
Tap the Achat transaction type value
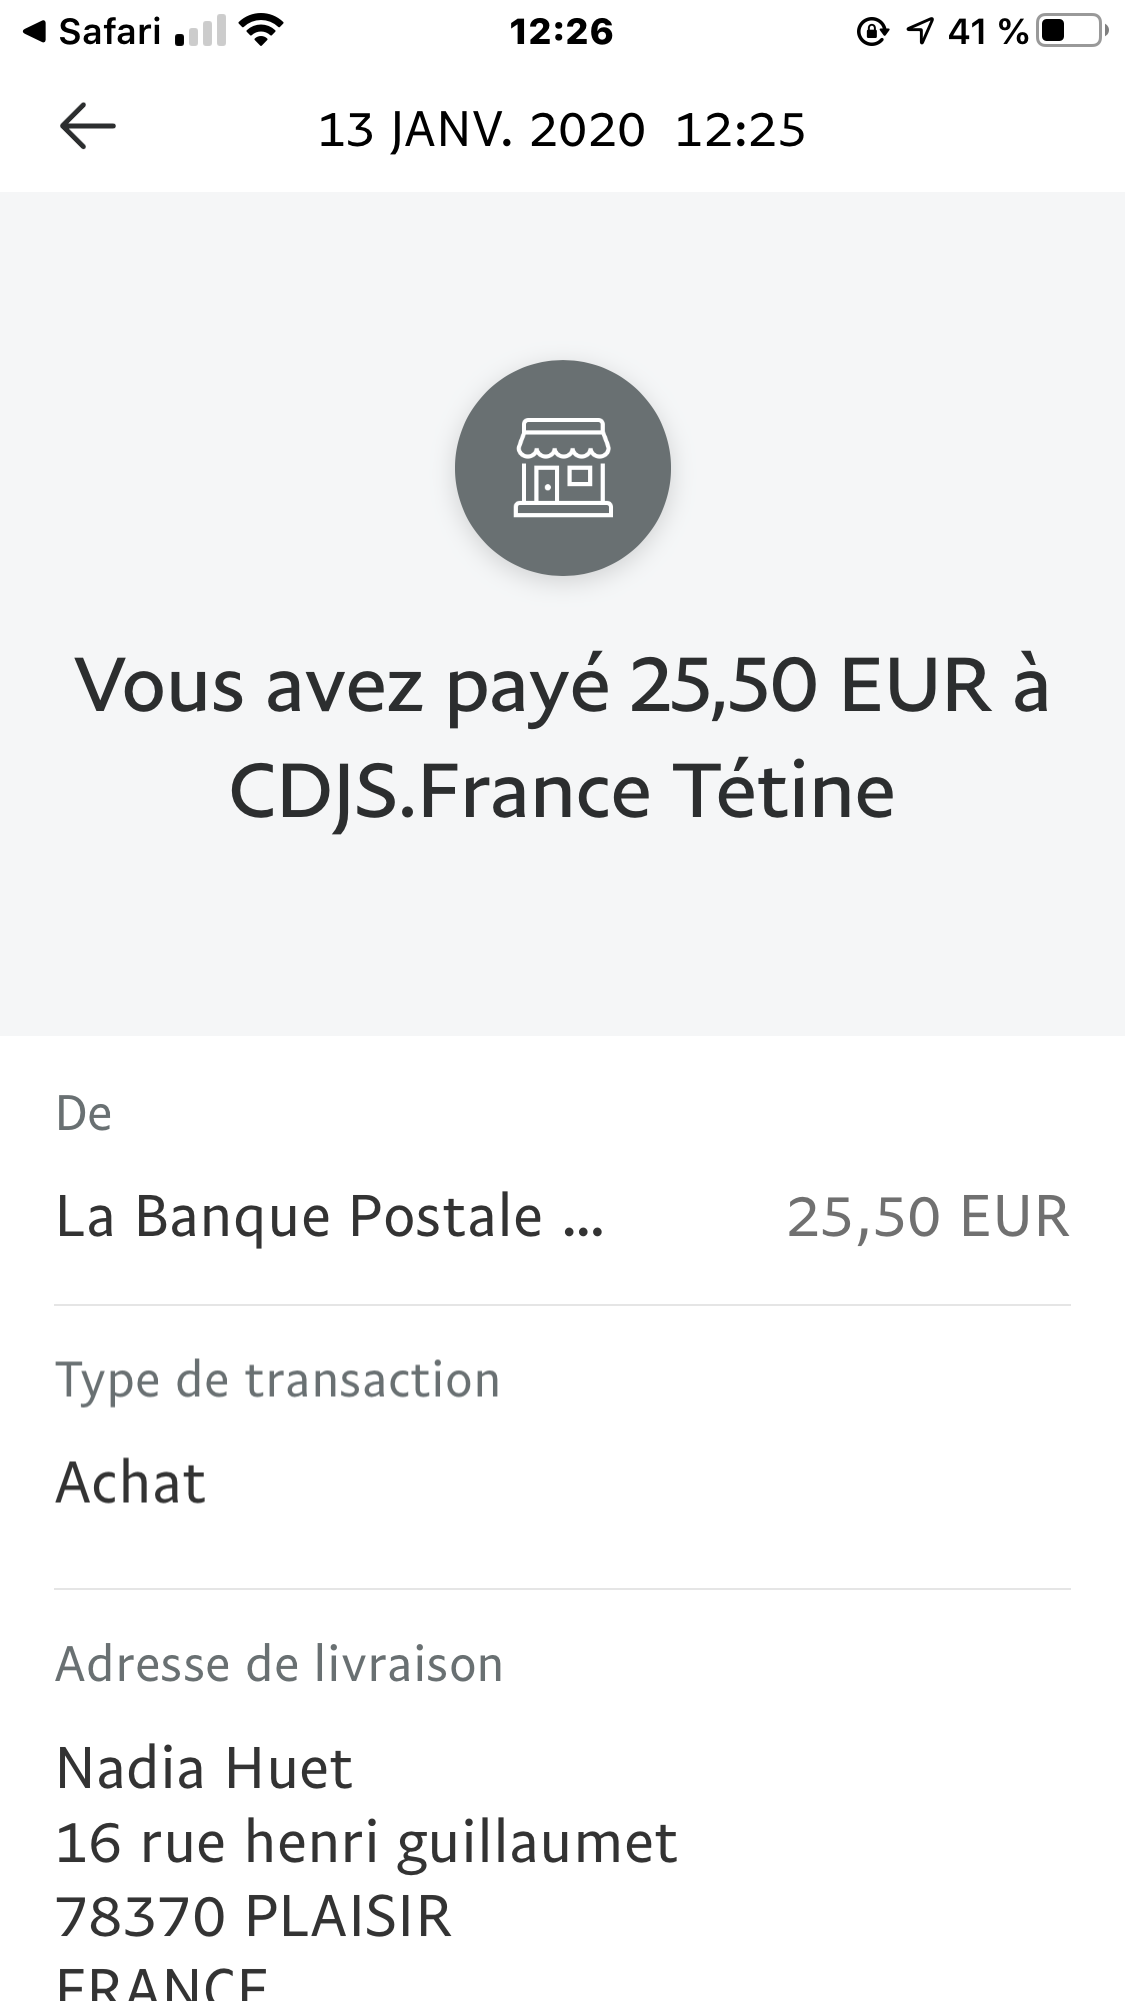tap(131, 1482)
